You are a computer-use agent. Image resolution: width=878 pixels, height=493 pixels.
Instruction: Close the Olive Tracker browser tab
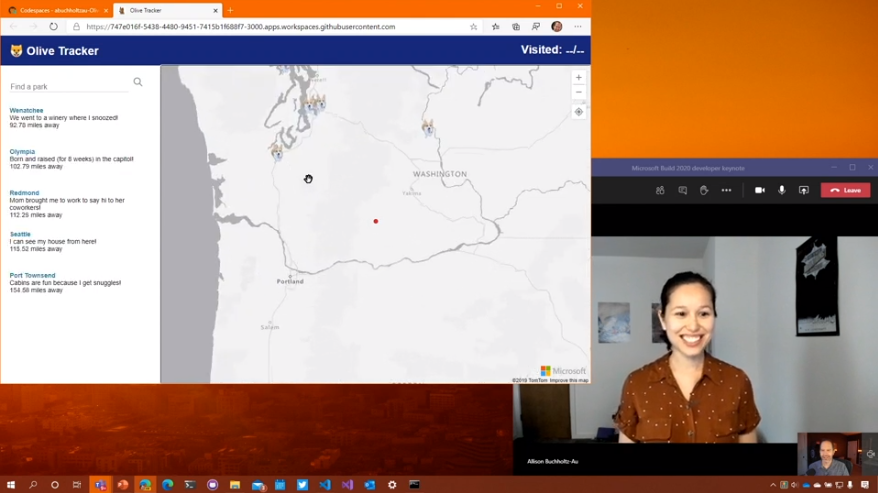tap(216, 11)
